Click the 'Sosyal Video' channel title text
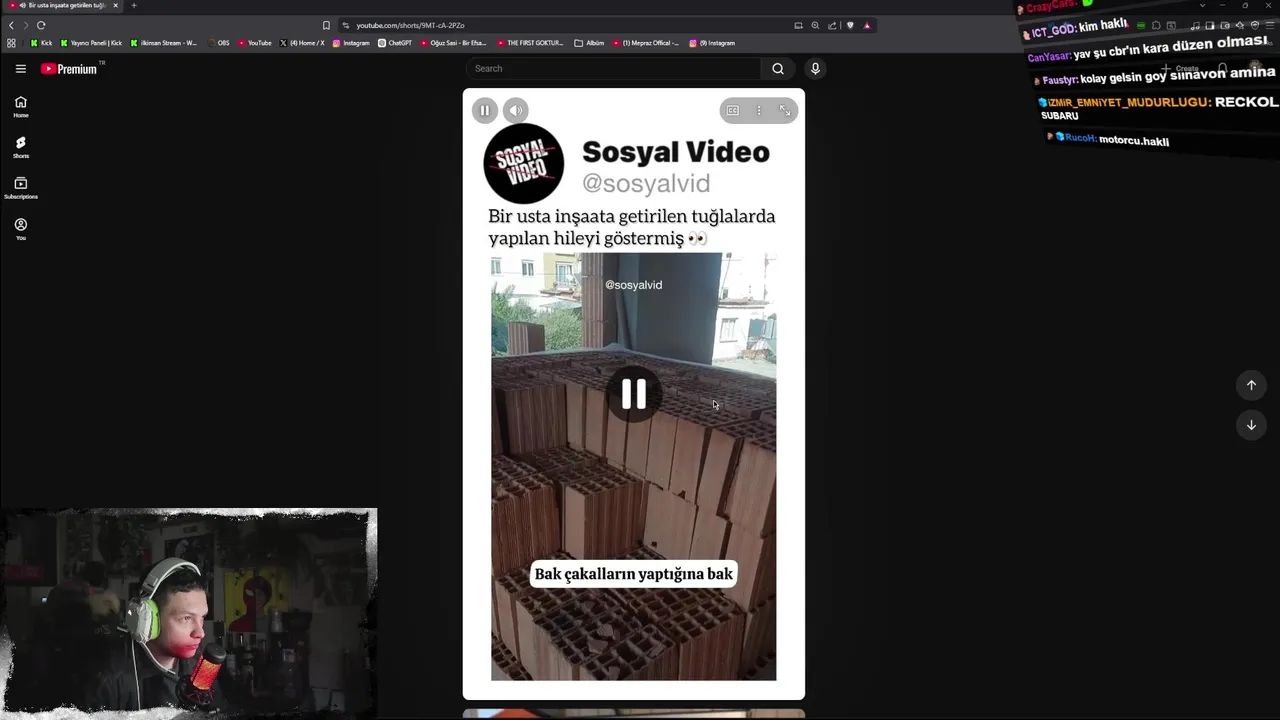Viewport: 1280px width, 720px height. click(676, 152)
